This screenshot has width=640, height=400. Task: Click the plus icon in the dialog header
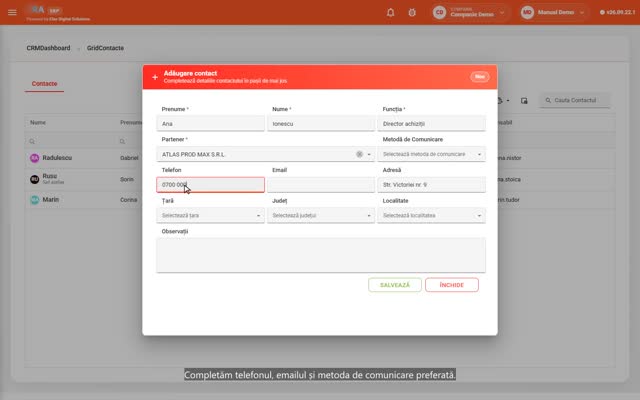[x=155, y=77]
